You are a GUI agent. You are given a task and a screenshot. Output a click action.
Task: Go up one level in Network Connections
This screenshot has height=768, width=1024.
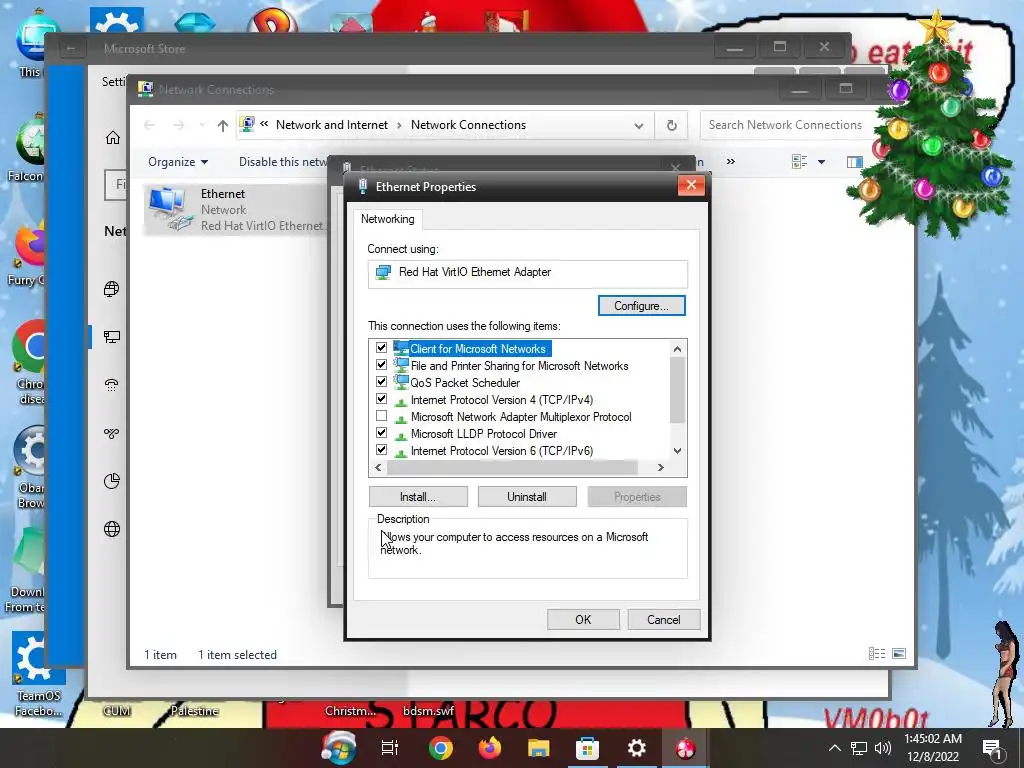[x=223, y=125]
